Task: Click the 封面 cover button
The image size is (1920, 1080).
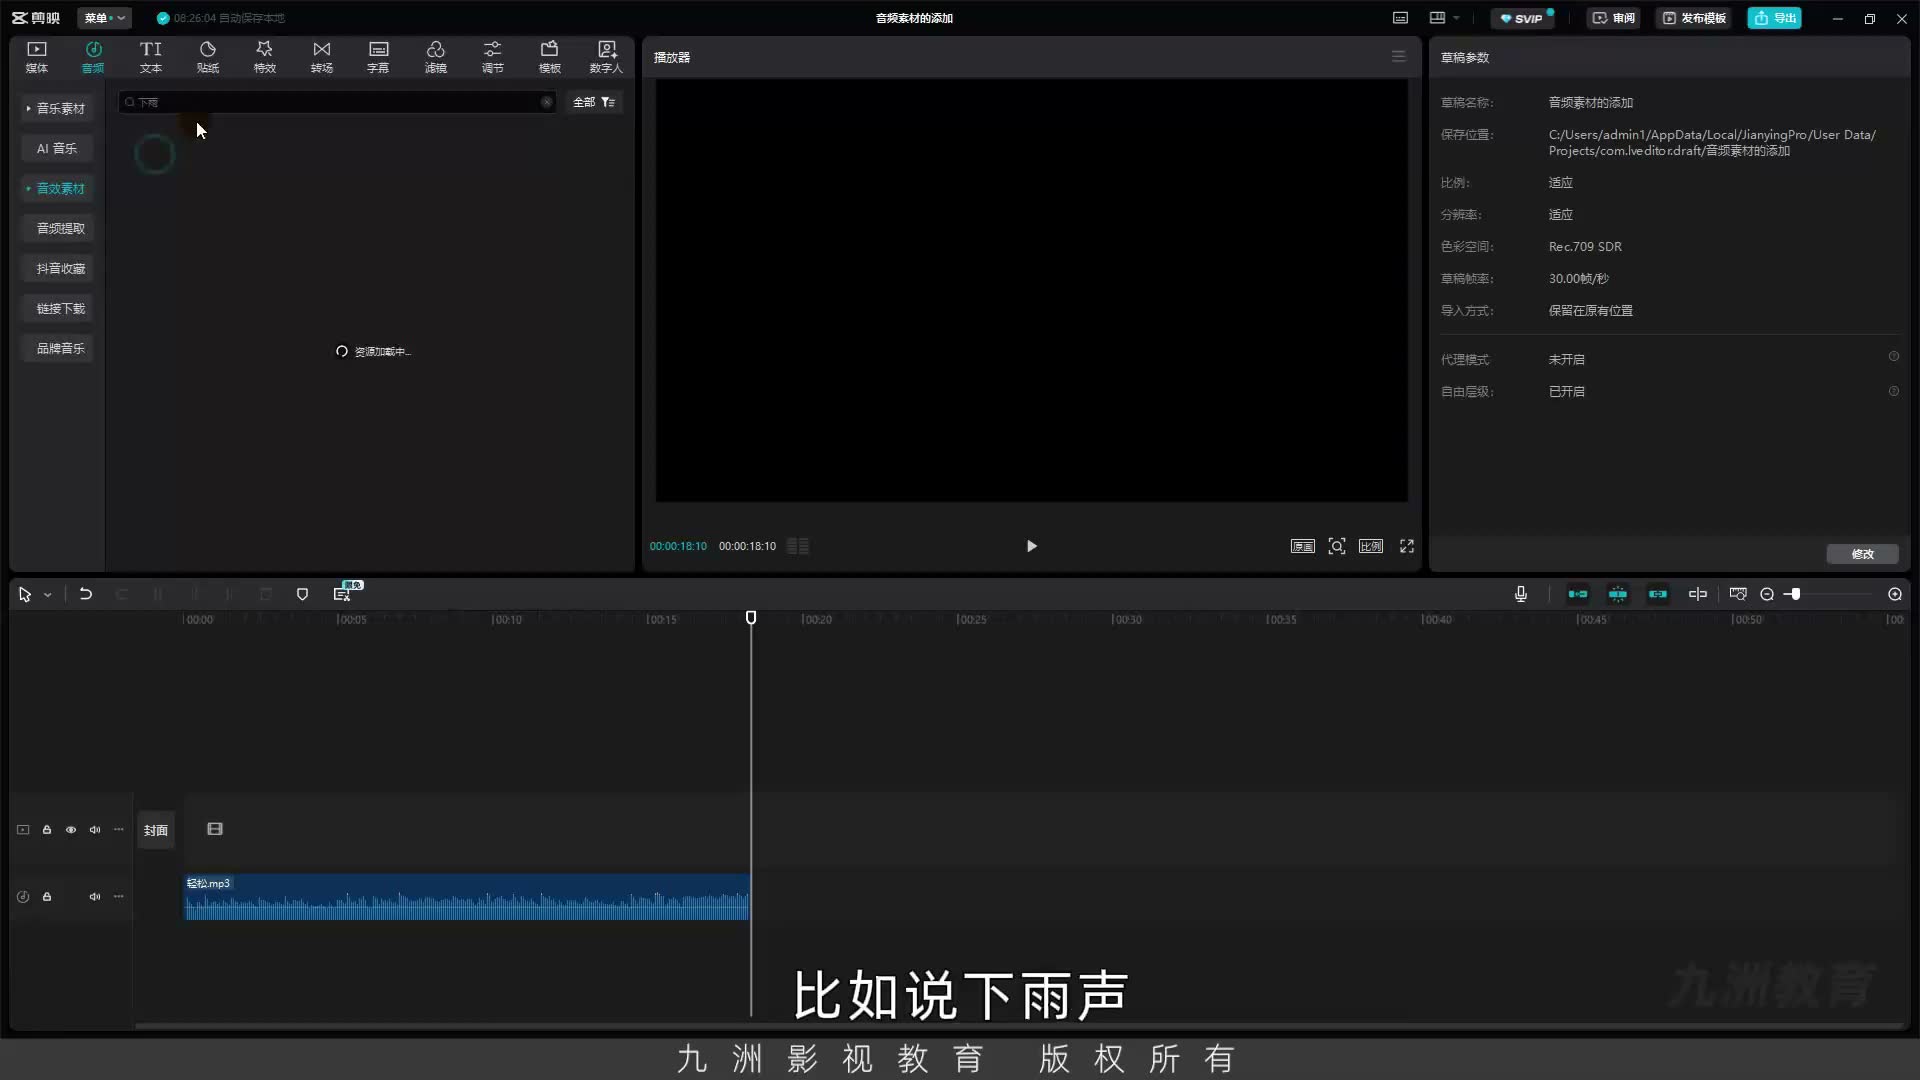Action: (156, 830)
